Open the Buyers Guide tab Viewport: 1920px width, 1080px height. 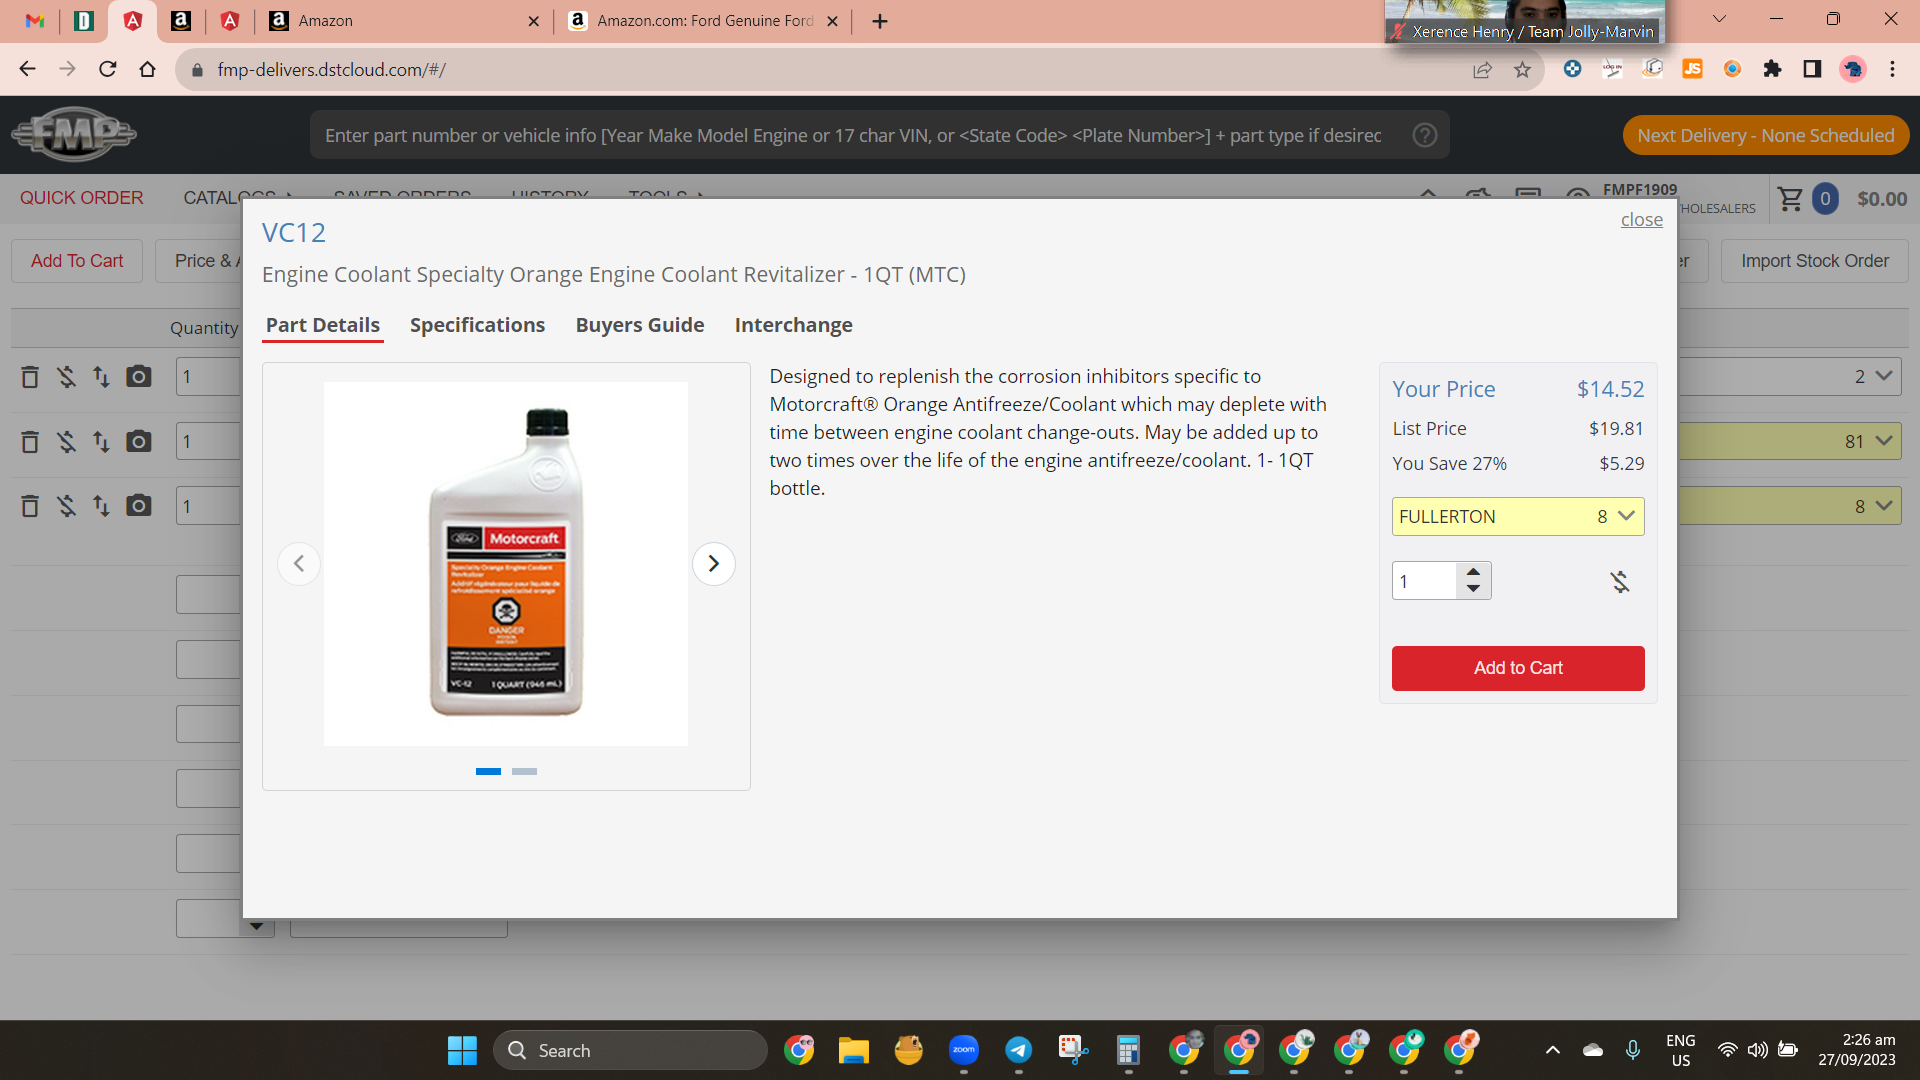click(640, 325)
